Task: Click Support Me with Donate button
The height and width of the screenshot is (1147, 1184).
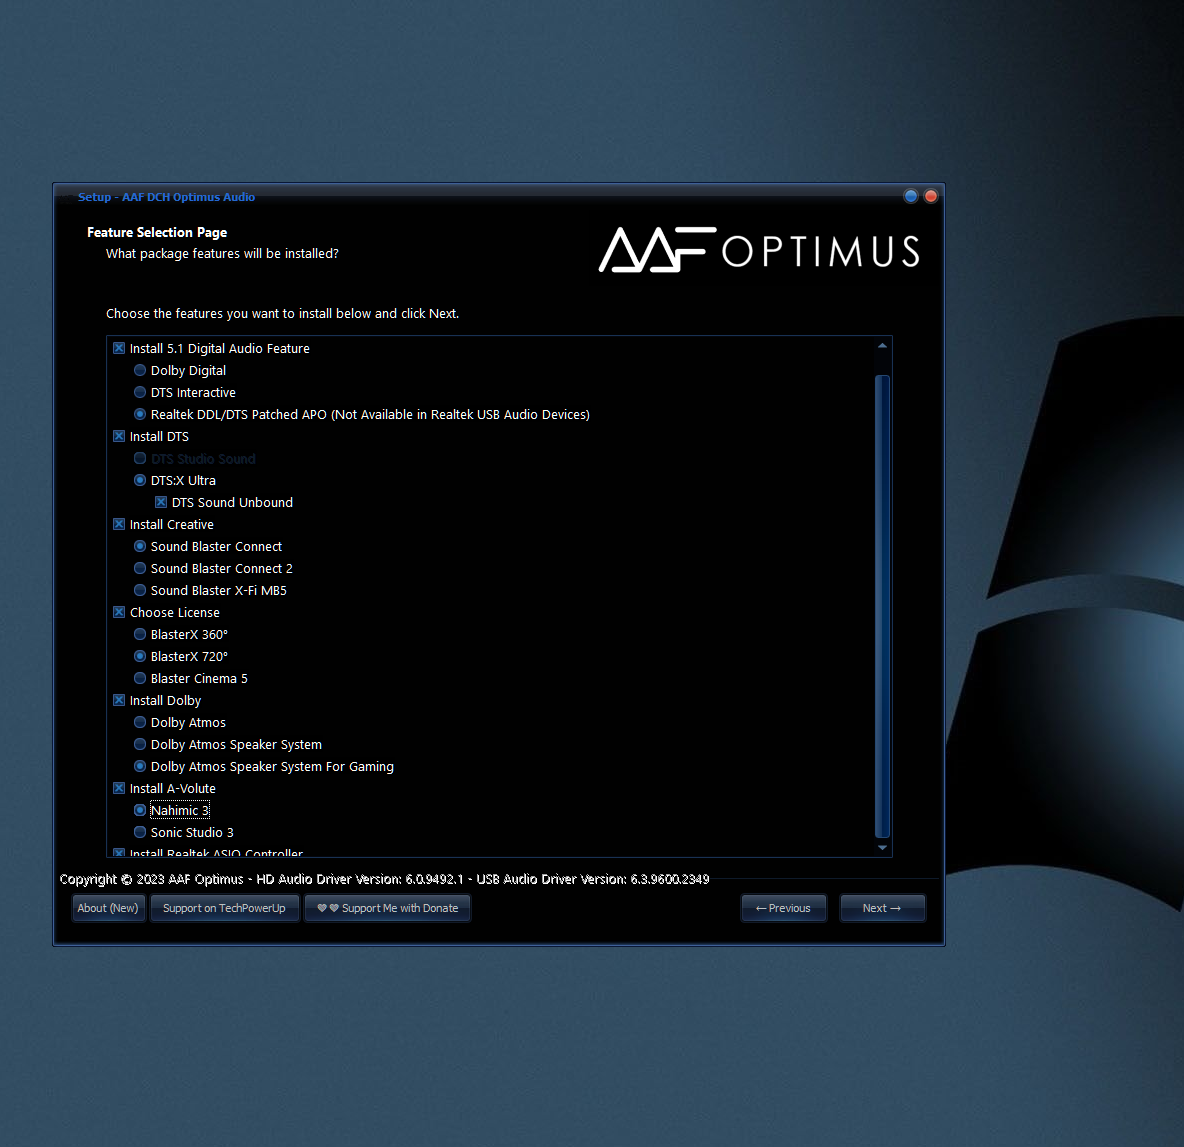Action: coord(387,908)
